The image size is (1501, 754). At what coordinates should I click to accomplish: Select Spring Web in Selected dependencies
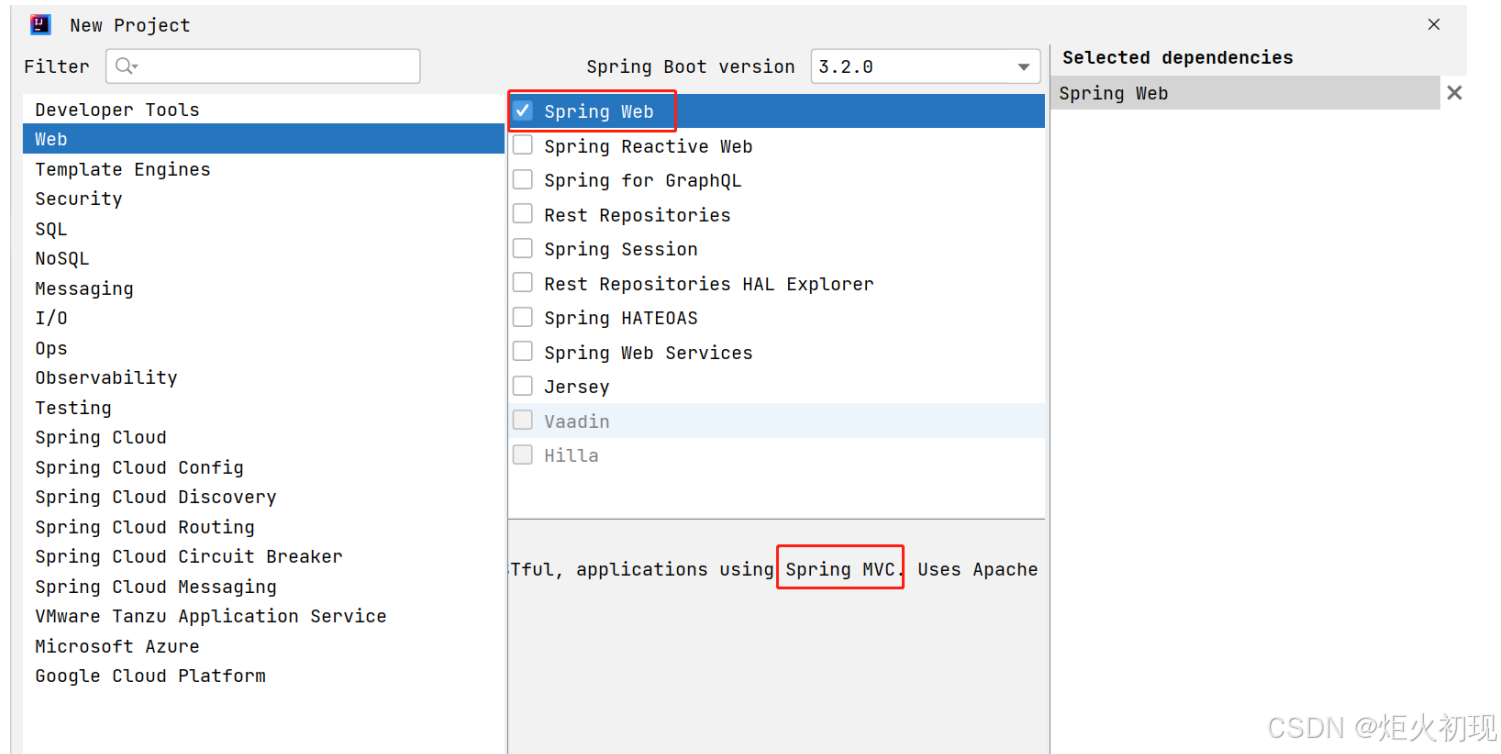(x=1113, y=93)
